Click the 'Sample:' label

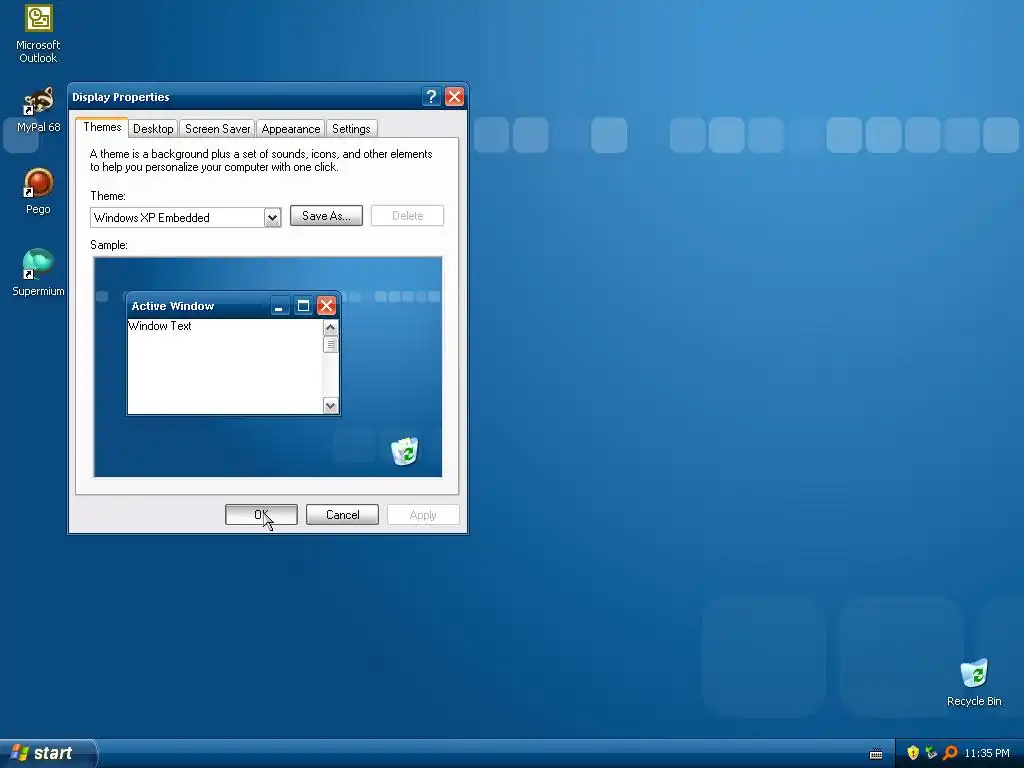pyautogui.click(x=109, y=245)
